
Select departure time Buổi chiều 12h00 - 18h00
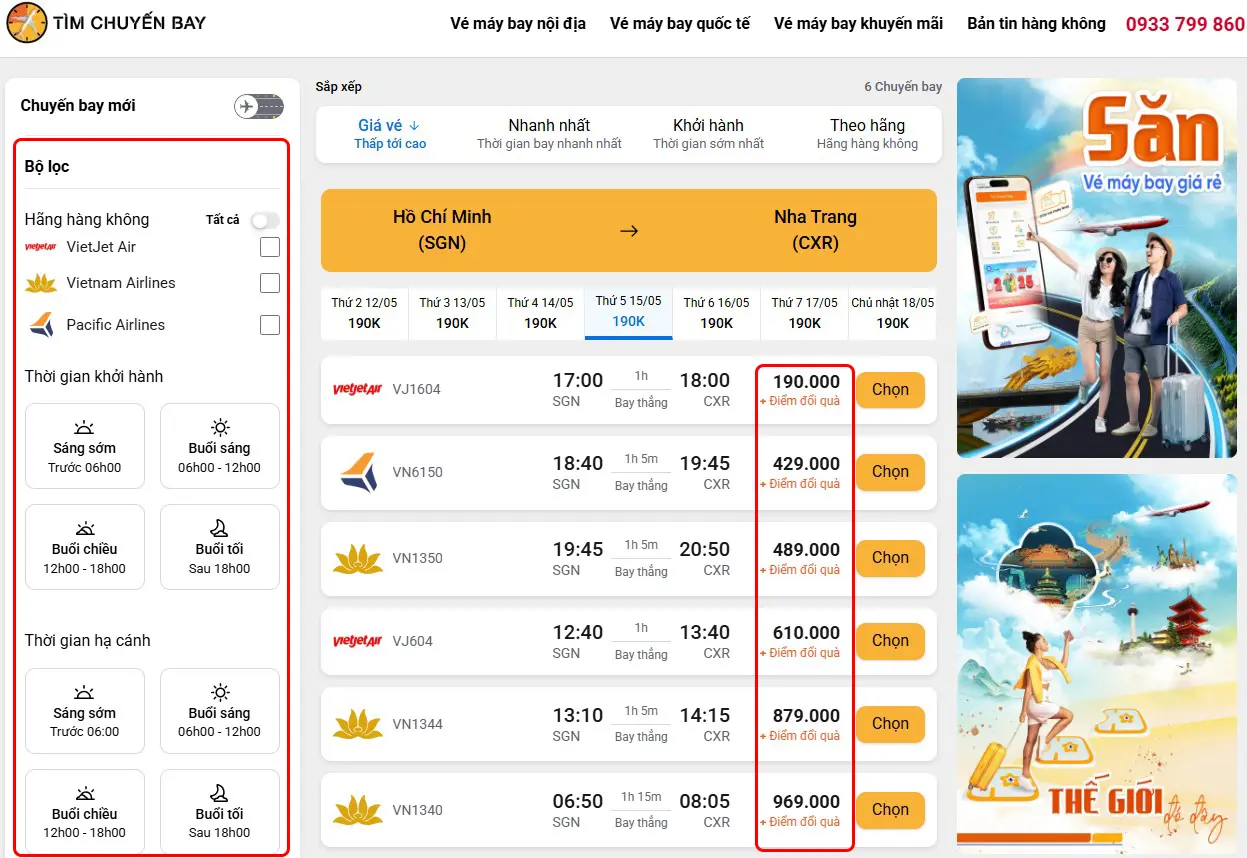[x=85, y=547]
